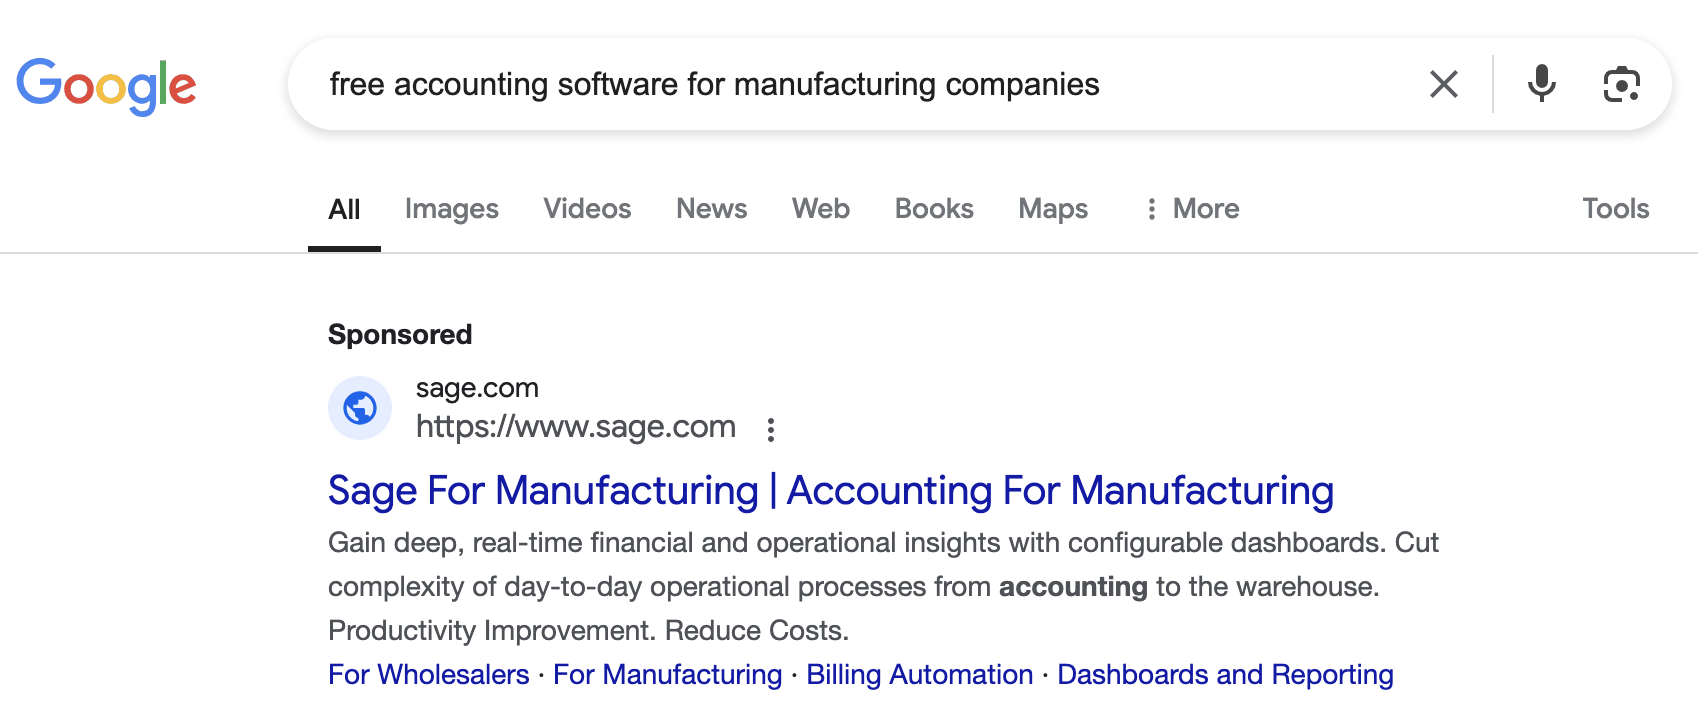
Task: Select the Tools option
Action: tap(1615, 208)
